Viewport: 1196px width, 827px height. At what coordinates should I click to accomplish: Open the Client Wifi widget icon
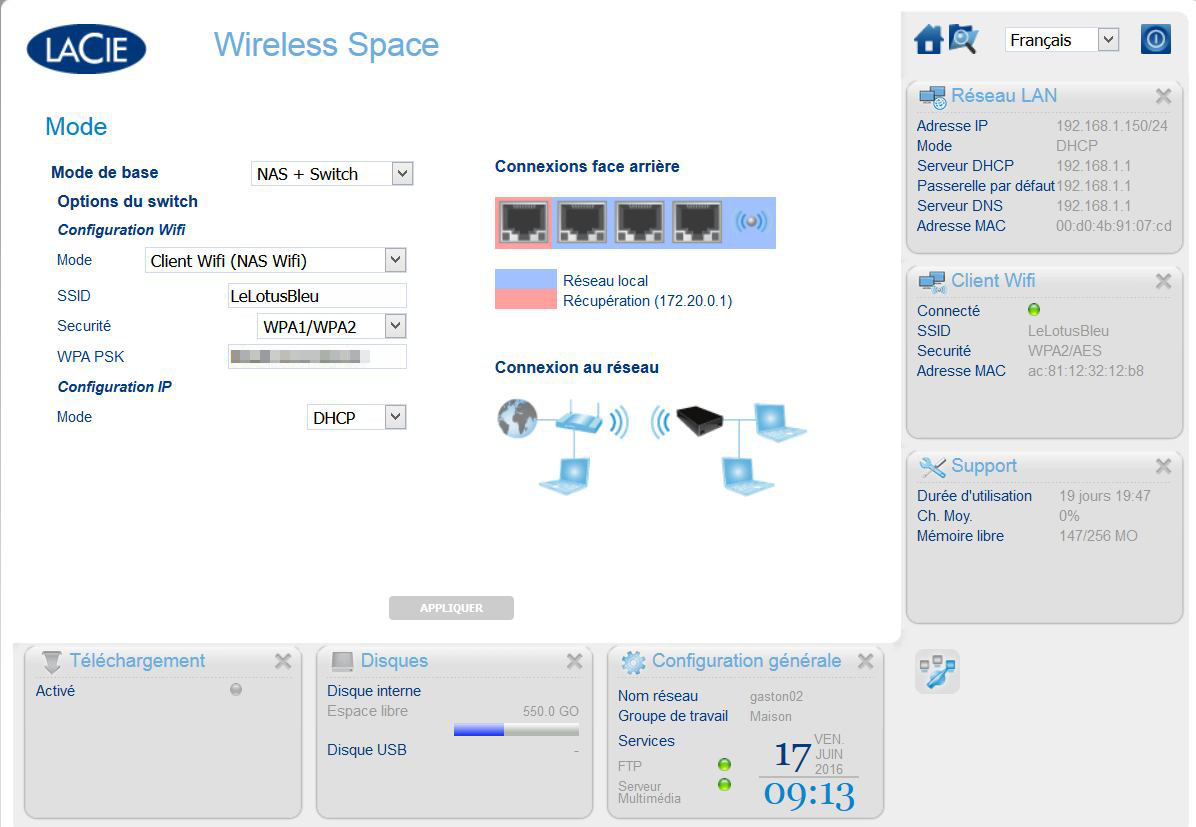click(x=932, y=282)
